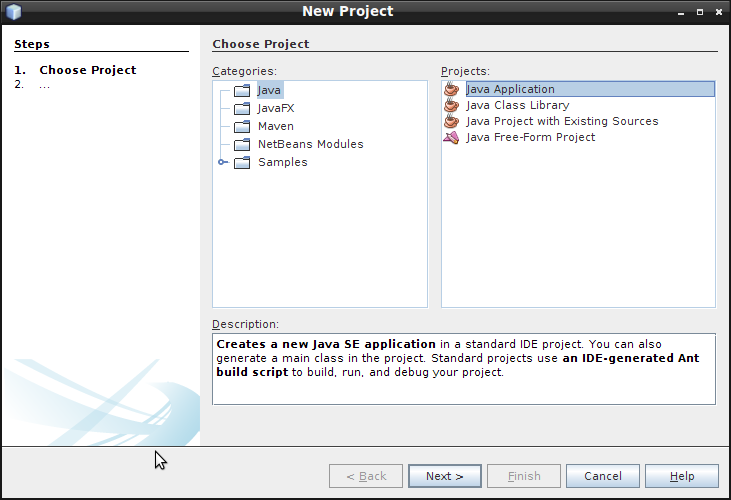Open Help for the wizard
The width and height of the screenshot is (731, 500).
pyautogui.click(x=682, y=476)
